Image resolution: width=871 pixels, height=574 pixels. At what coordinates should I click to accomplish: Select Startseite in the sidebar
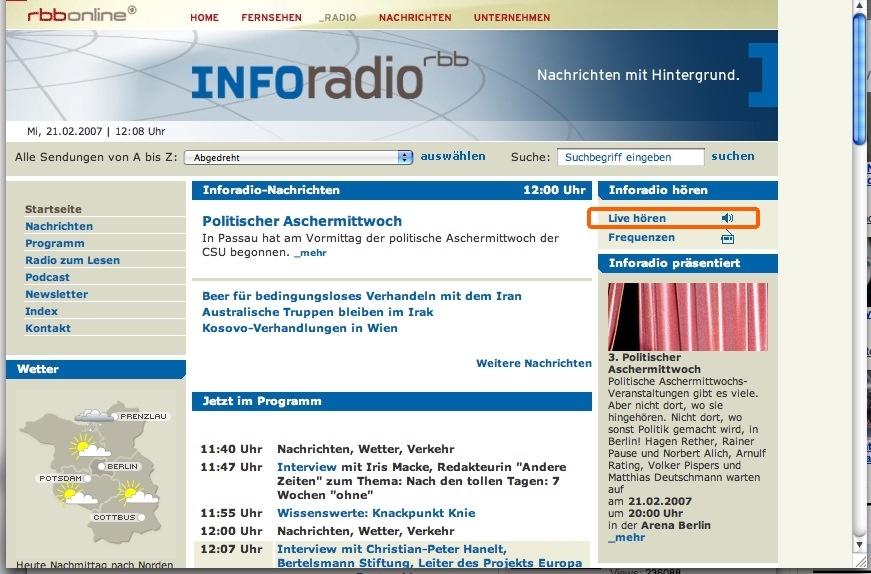pos(53,209)
